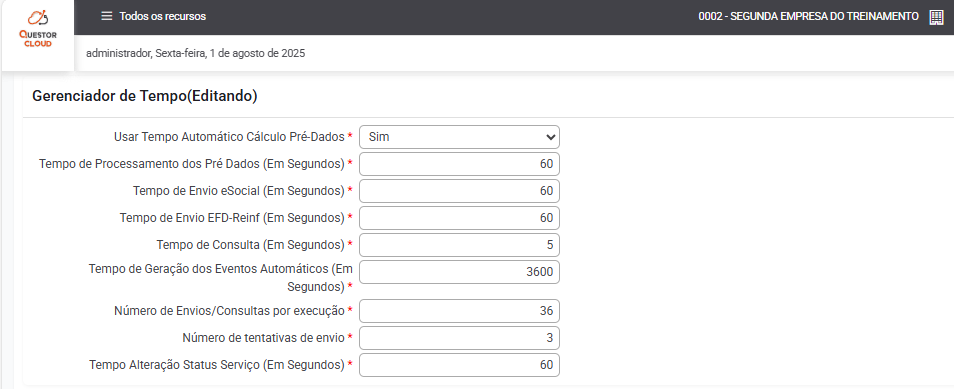
Task: Select the Tempo Alteração Status Serviço input
Action: [x=459, y=365]
